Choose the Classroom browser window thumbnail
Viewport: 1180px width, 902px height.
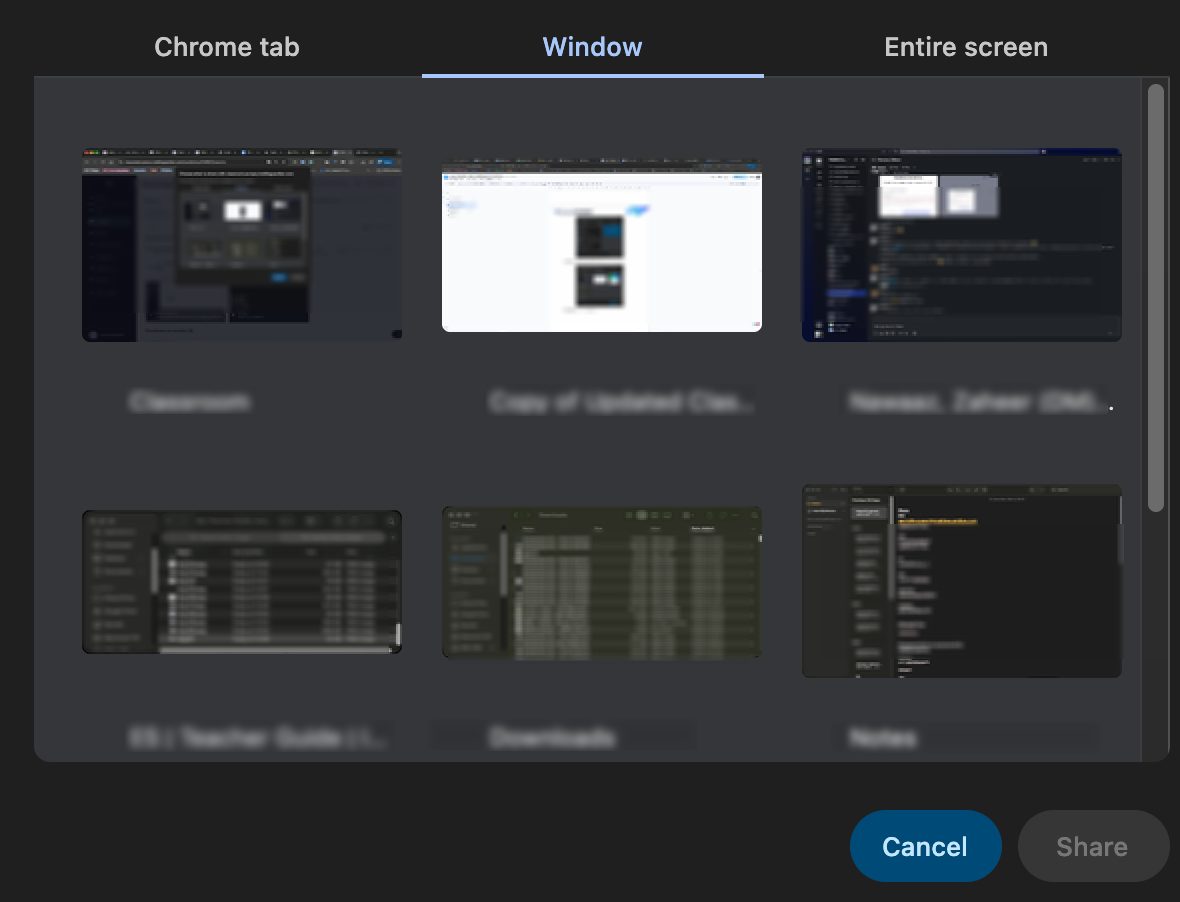point(242,244)
